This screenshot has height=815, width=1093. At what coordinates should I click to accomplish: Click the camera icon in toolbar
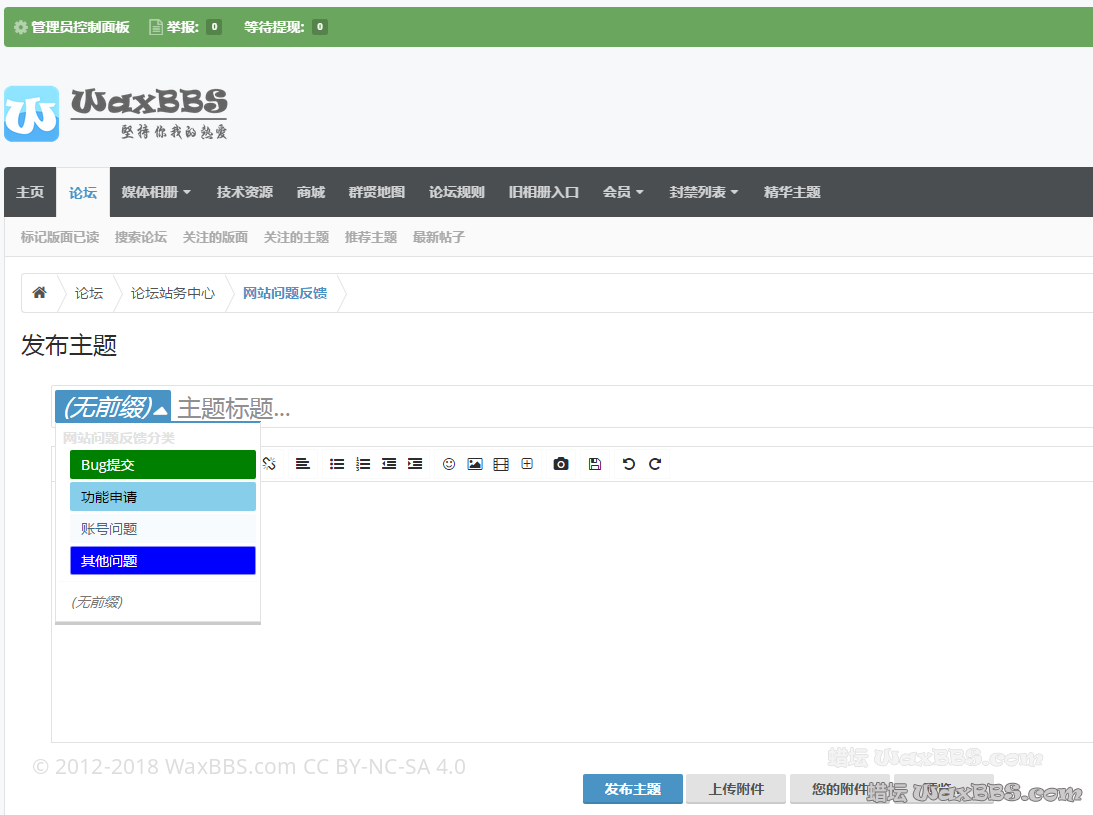[x=561, y=464]
